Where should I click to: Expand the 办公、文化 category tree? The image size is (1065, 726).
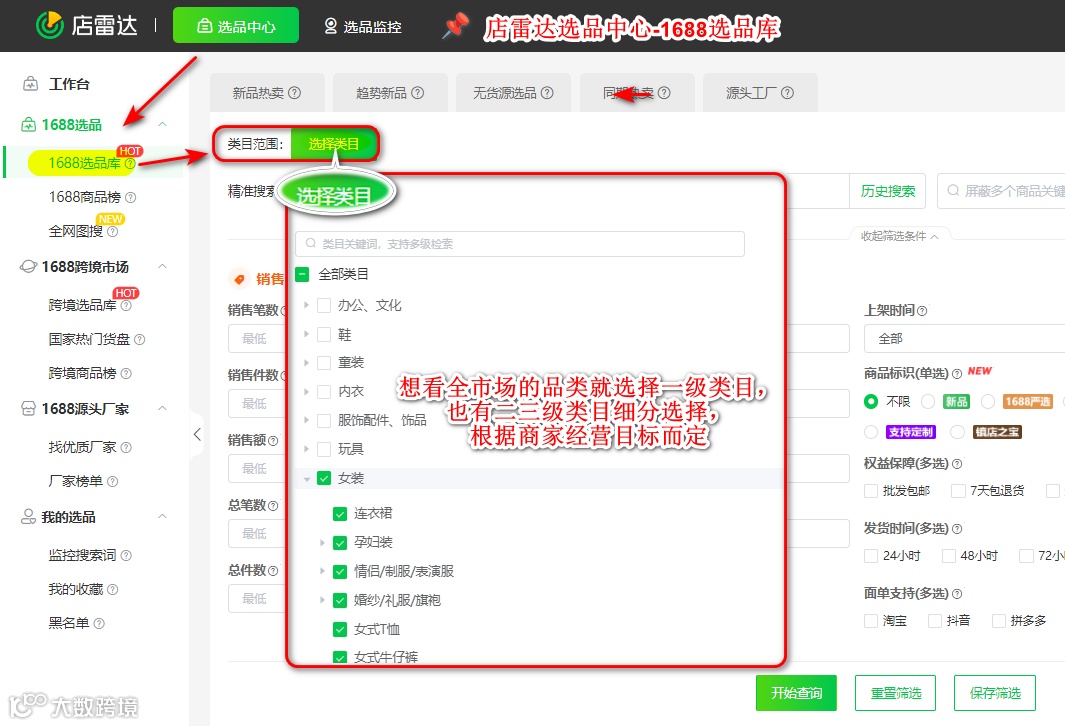point(306,306)
